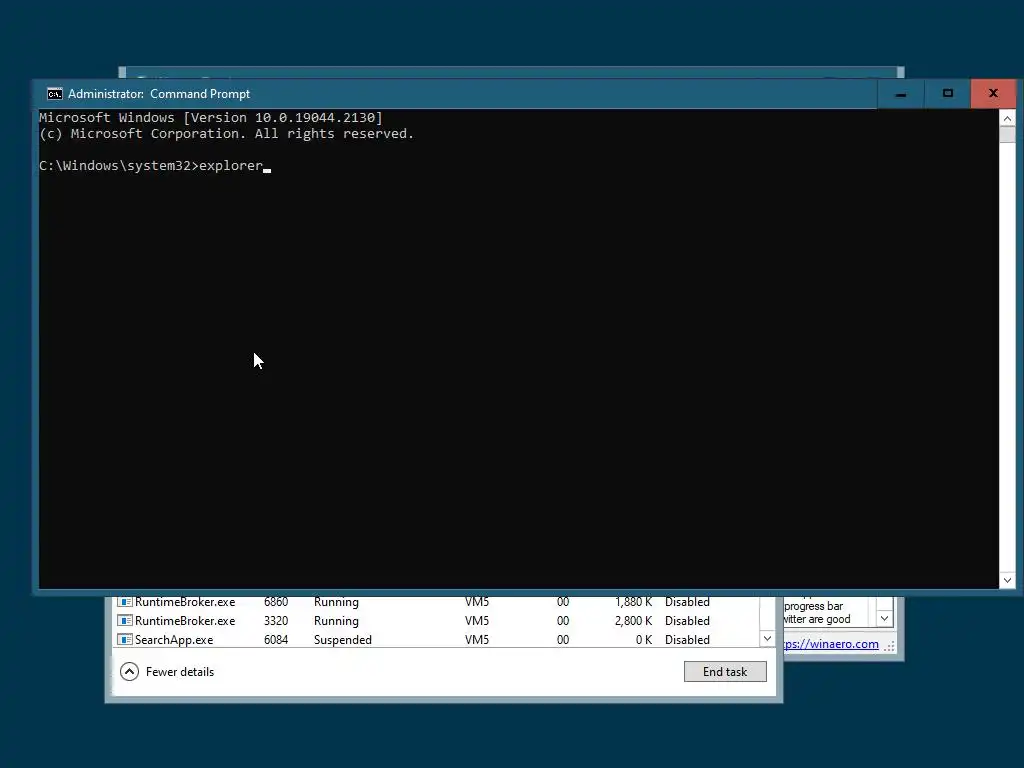1024x768 pixels.
Task: Click the 2,800 K memory value
Action: click(633, 620)
